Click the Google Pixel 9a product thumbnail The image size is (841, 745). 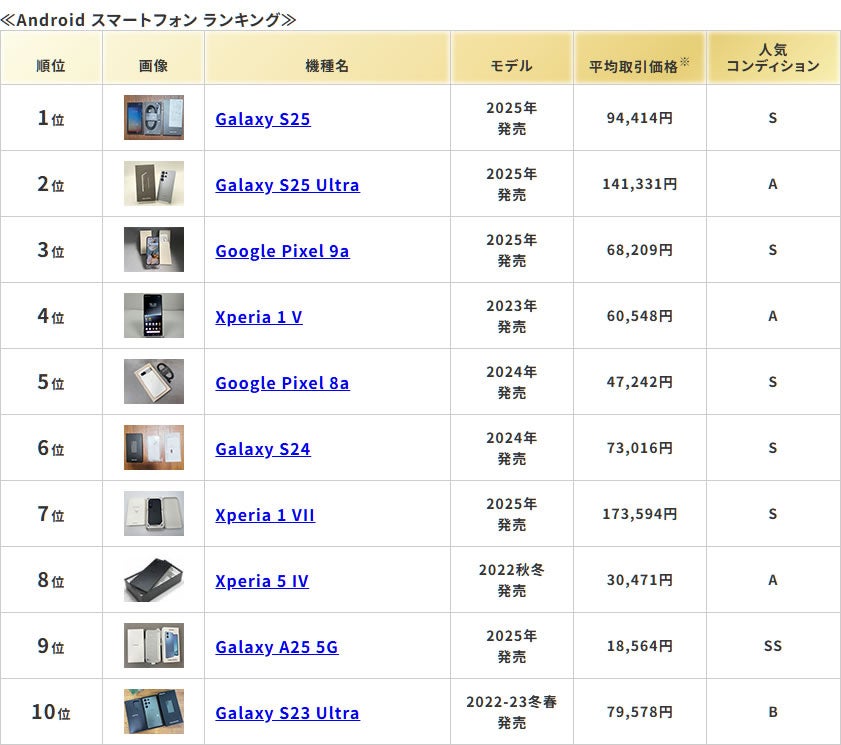tap(154, 249)
